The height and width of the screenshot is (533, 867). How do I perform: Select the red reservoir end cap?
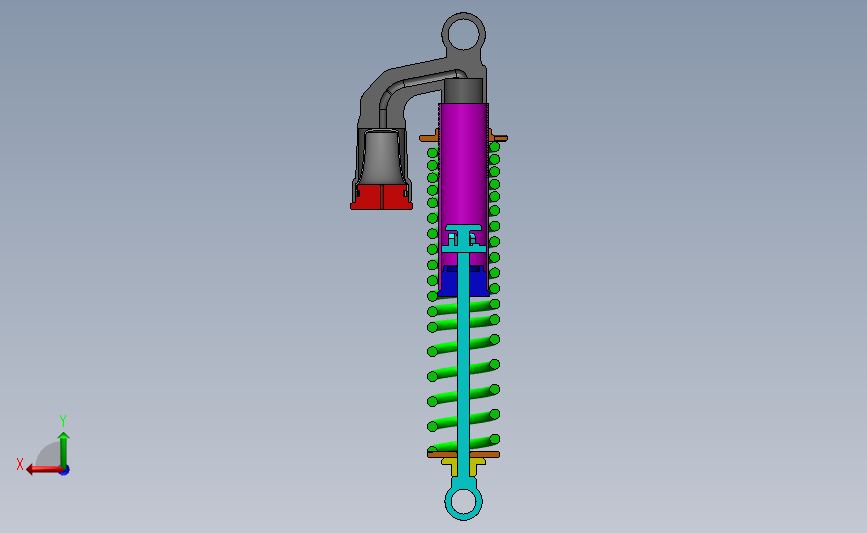point(382,197)
